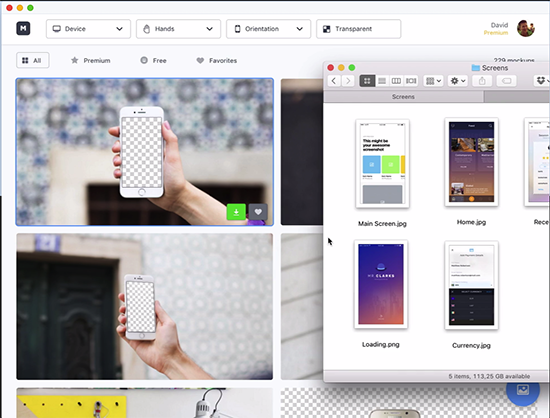Open the Orientation dropdown
The height and width of the screenshot is (418, 550).
(x=269, y=29)
